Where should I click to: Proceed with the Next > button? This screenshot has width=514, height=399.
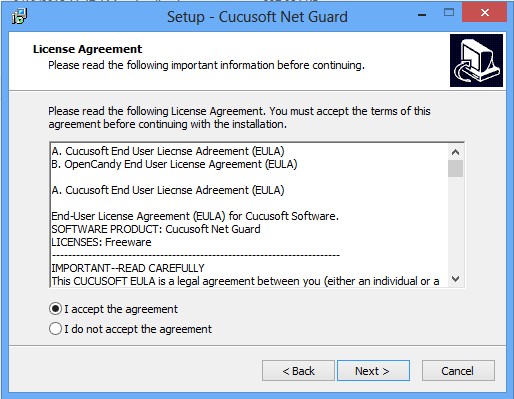pyautogui.click(x=373, y=370)
